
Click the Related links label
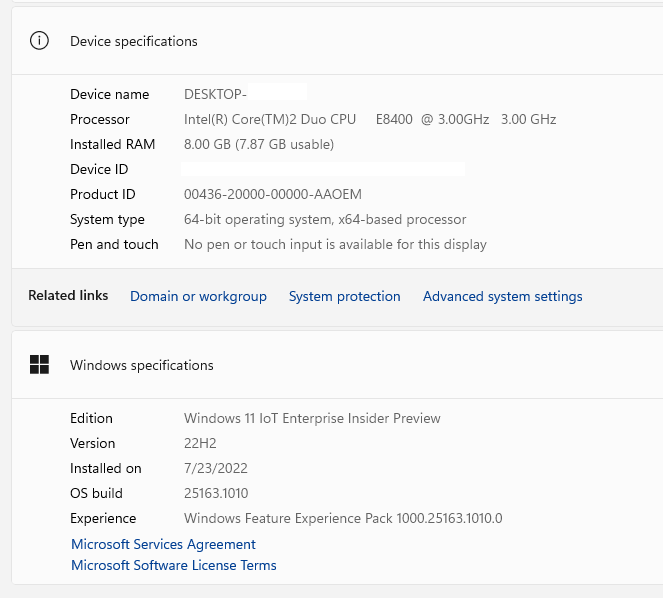click(68, 296)
